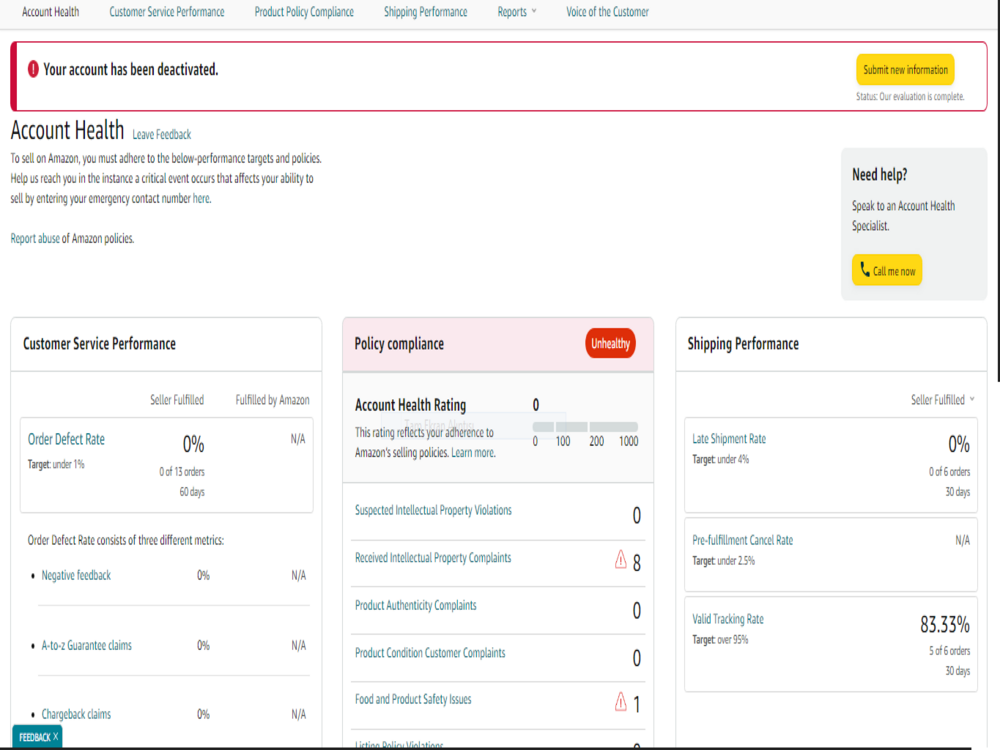This screenshot has height=750, width=1000.
Task: Open the Leave Feedback link
Action: (x=161, y=135)
